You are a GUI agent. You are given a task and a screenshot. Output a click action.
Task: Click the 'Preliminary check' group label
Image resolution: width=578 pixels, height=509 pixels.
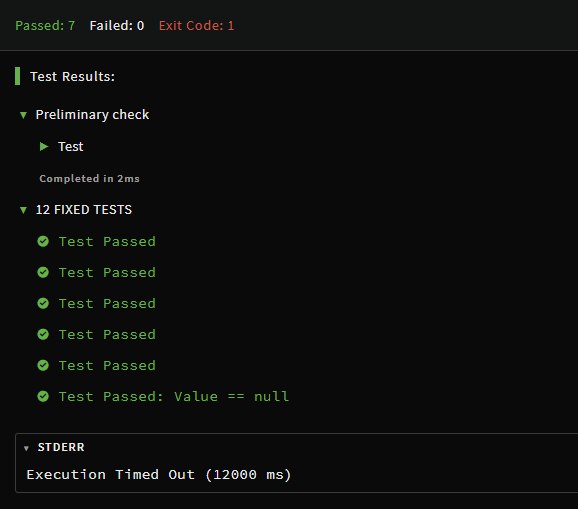pos(92,115)
